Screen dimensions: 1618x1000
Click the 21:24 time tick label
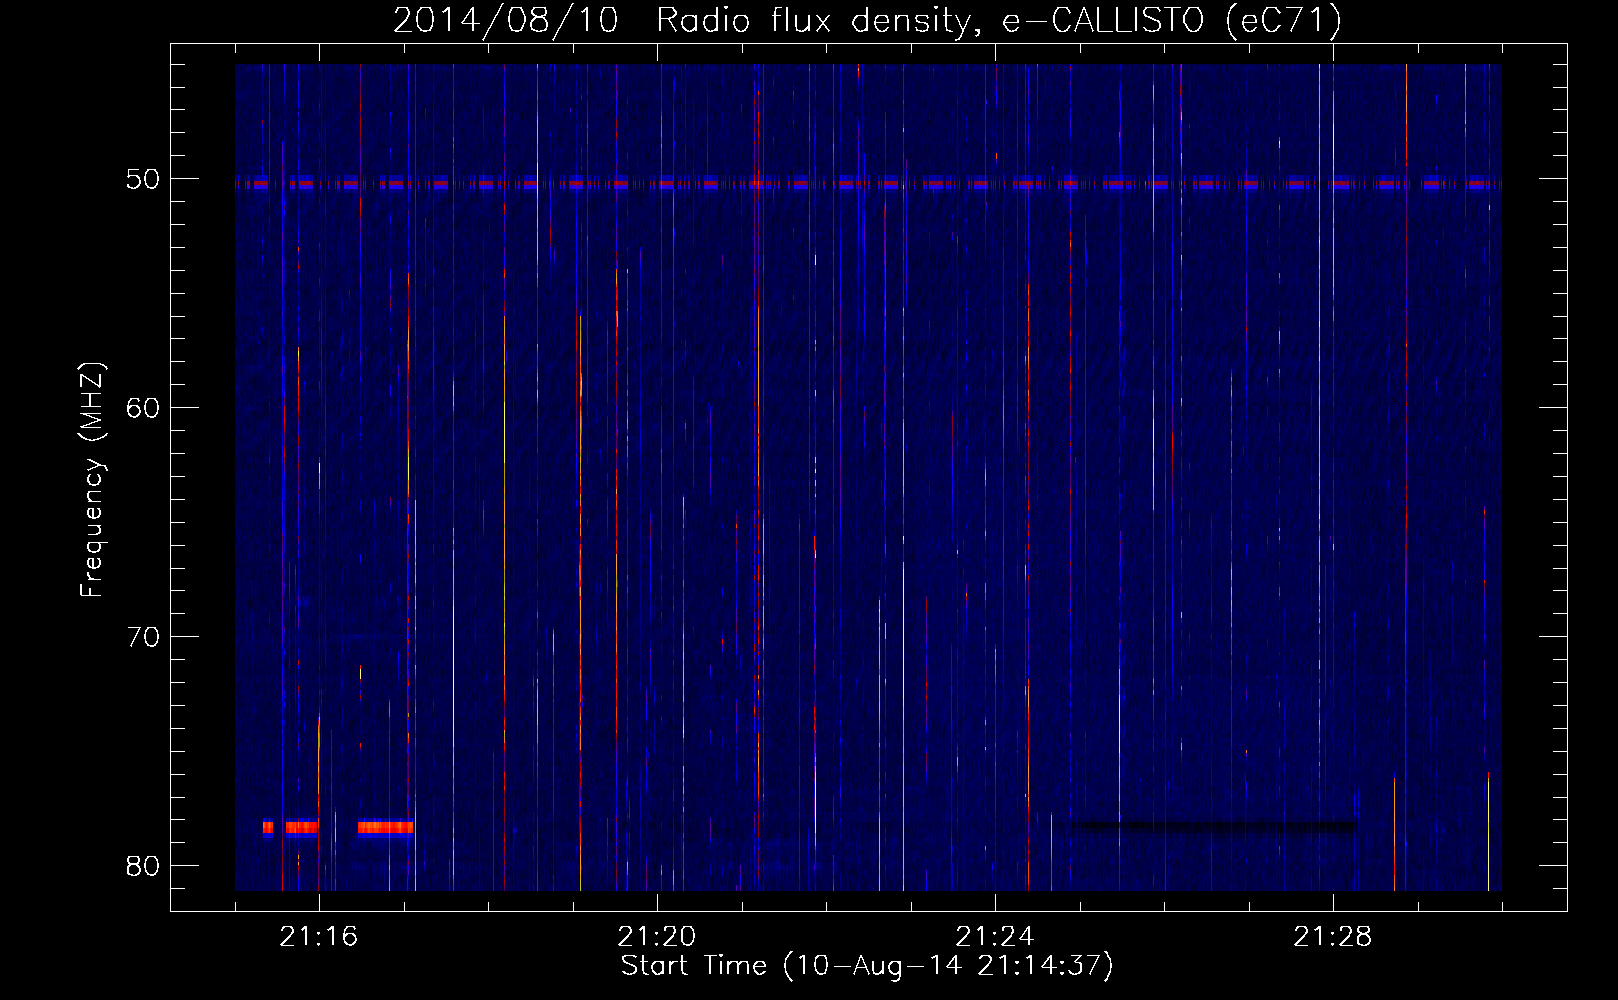pos(995,937)
